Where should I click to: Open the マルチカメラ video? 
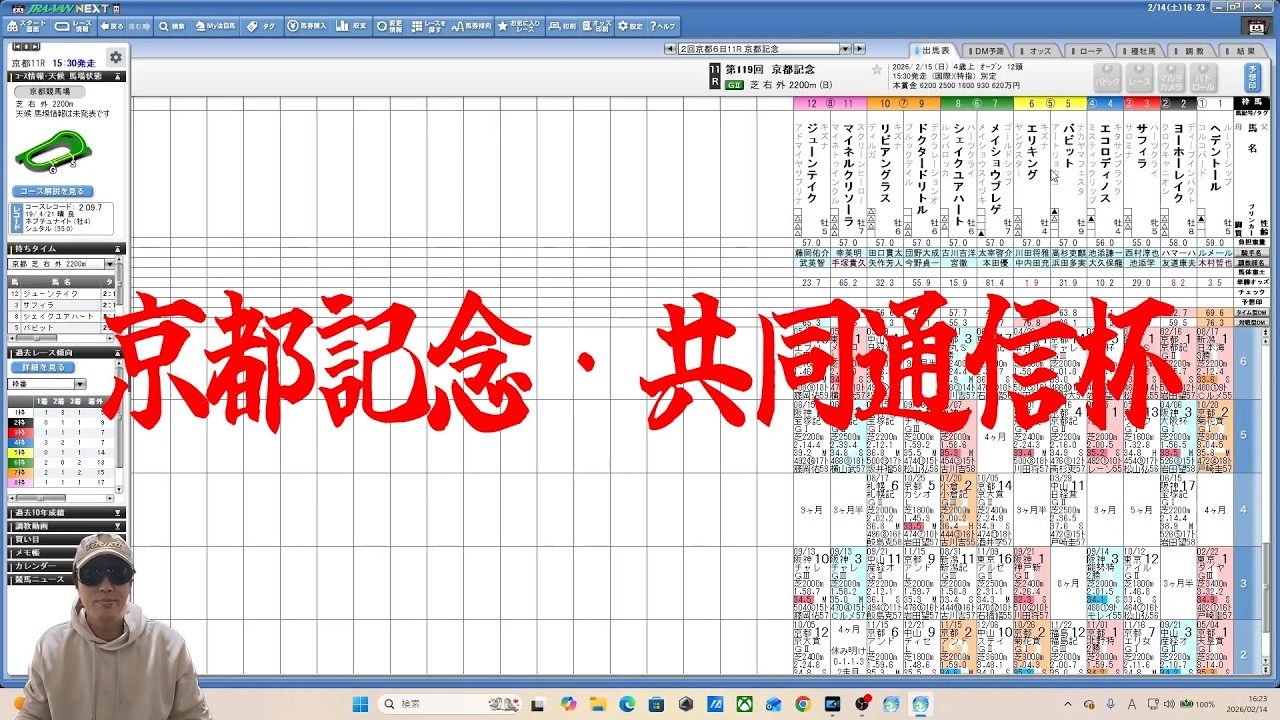coord(1172,77)
